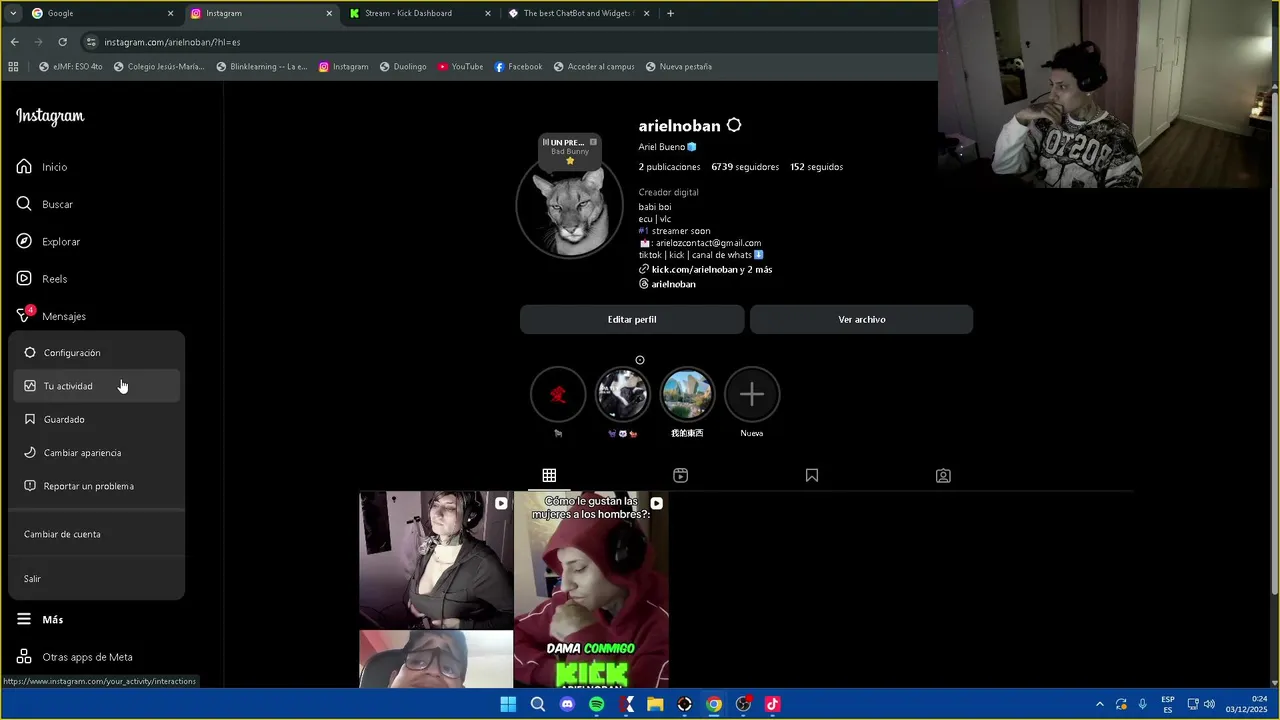Open Google Chrome from taskbar
Image resolution: width=1280 pixels, height=720 pixels.
714,704
